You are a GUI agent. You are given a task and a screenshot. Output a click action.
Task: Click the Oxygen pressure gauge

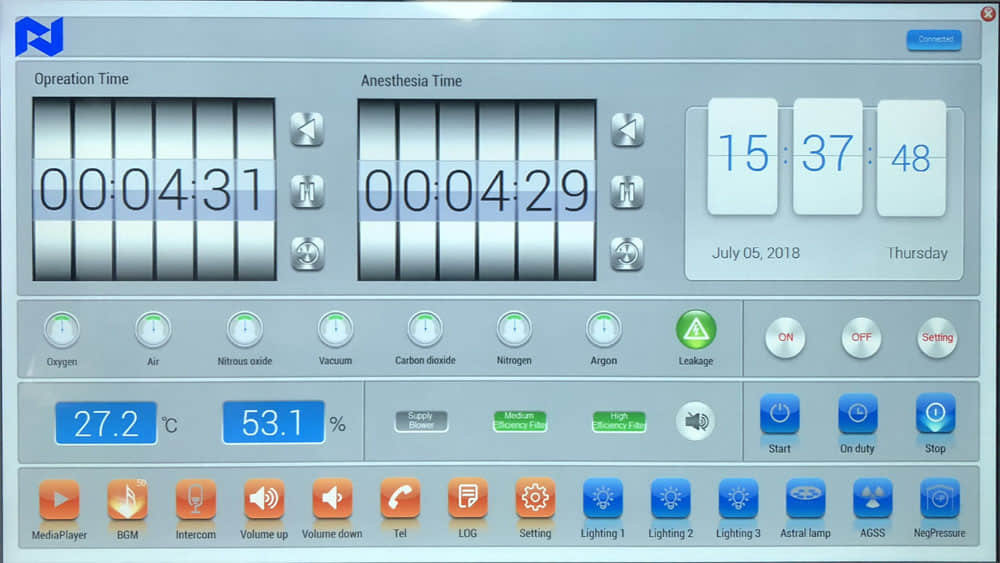tap(62, 329)
